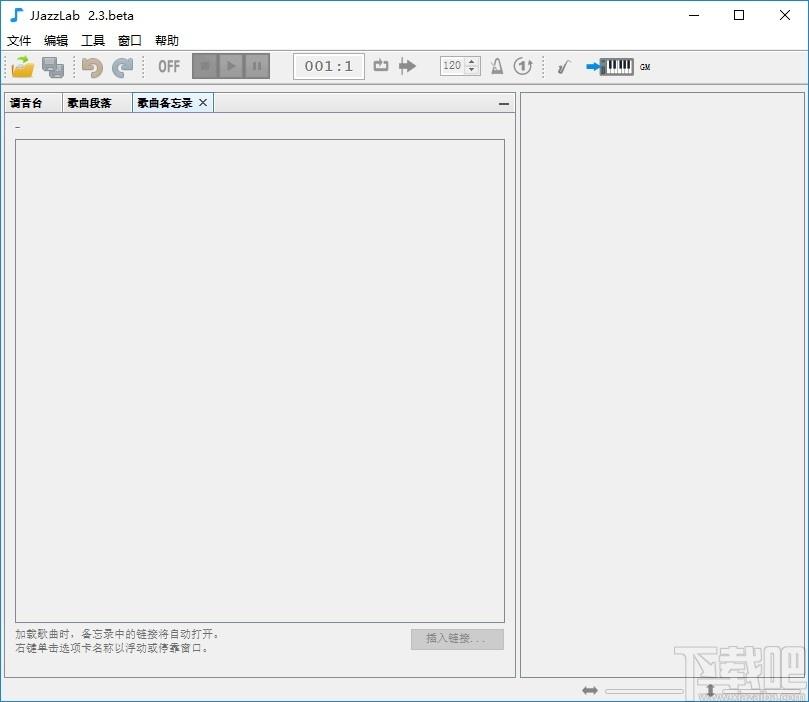Toggle loop playback icon

[x=381, y=66]
